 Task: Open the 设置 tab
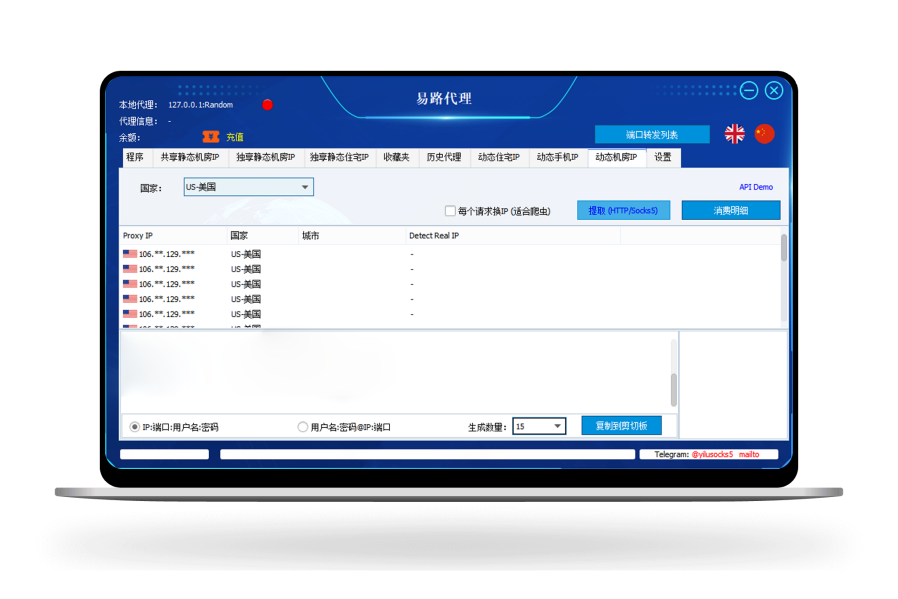pyautogui.click(x=663, y=157)
